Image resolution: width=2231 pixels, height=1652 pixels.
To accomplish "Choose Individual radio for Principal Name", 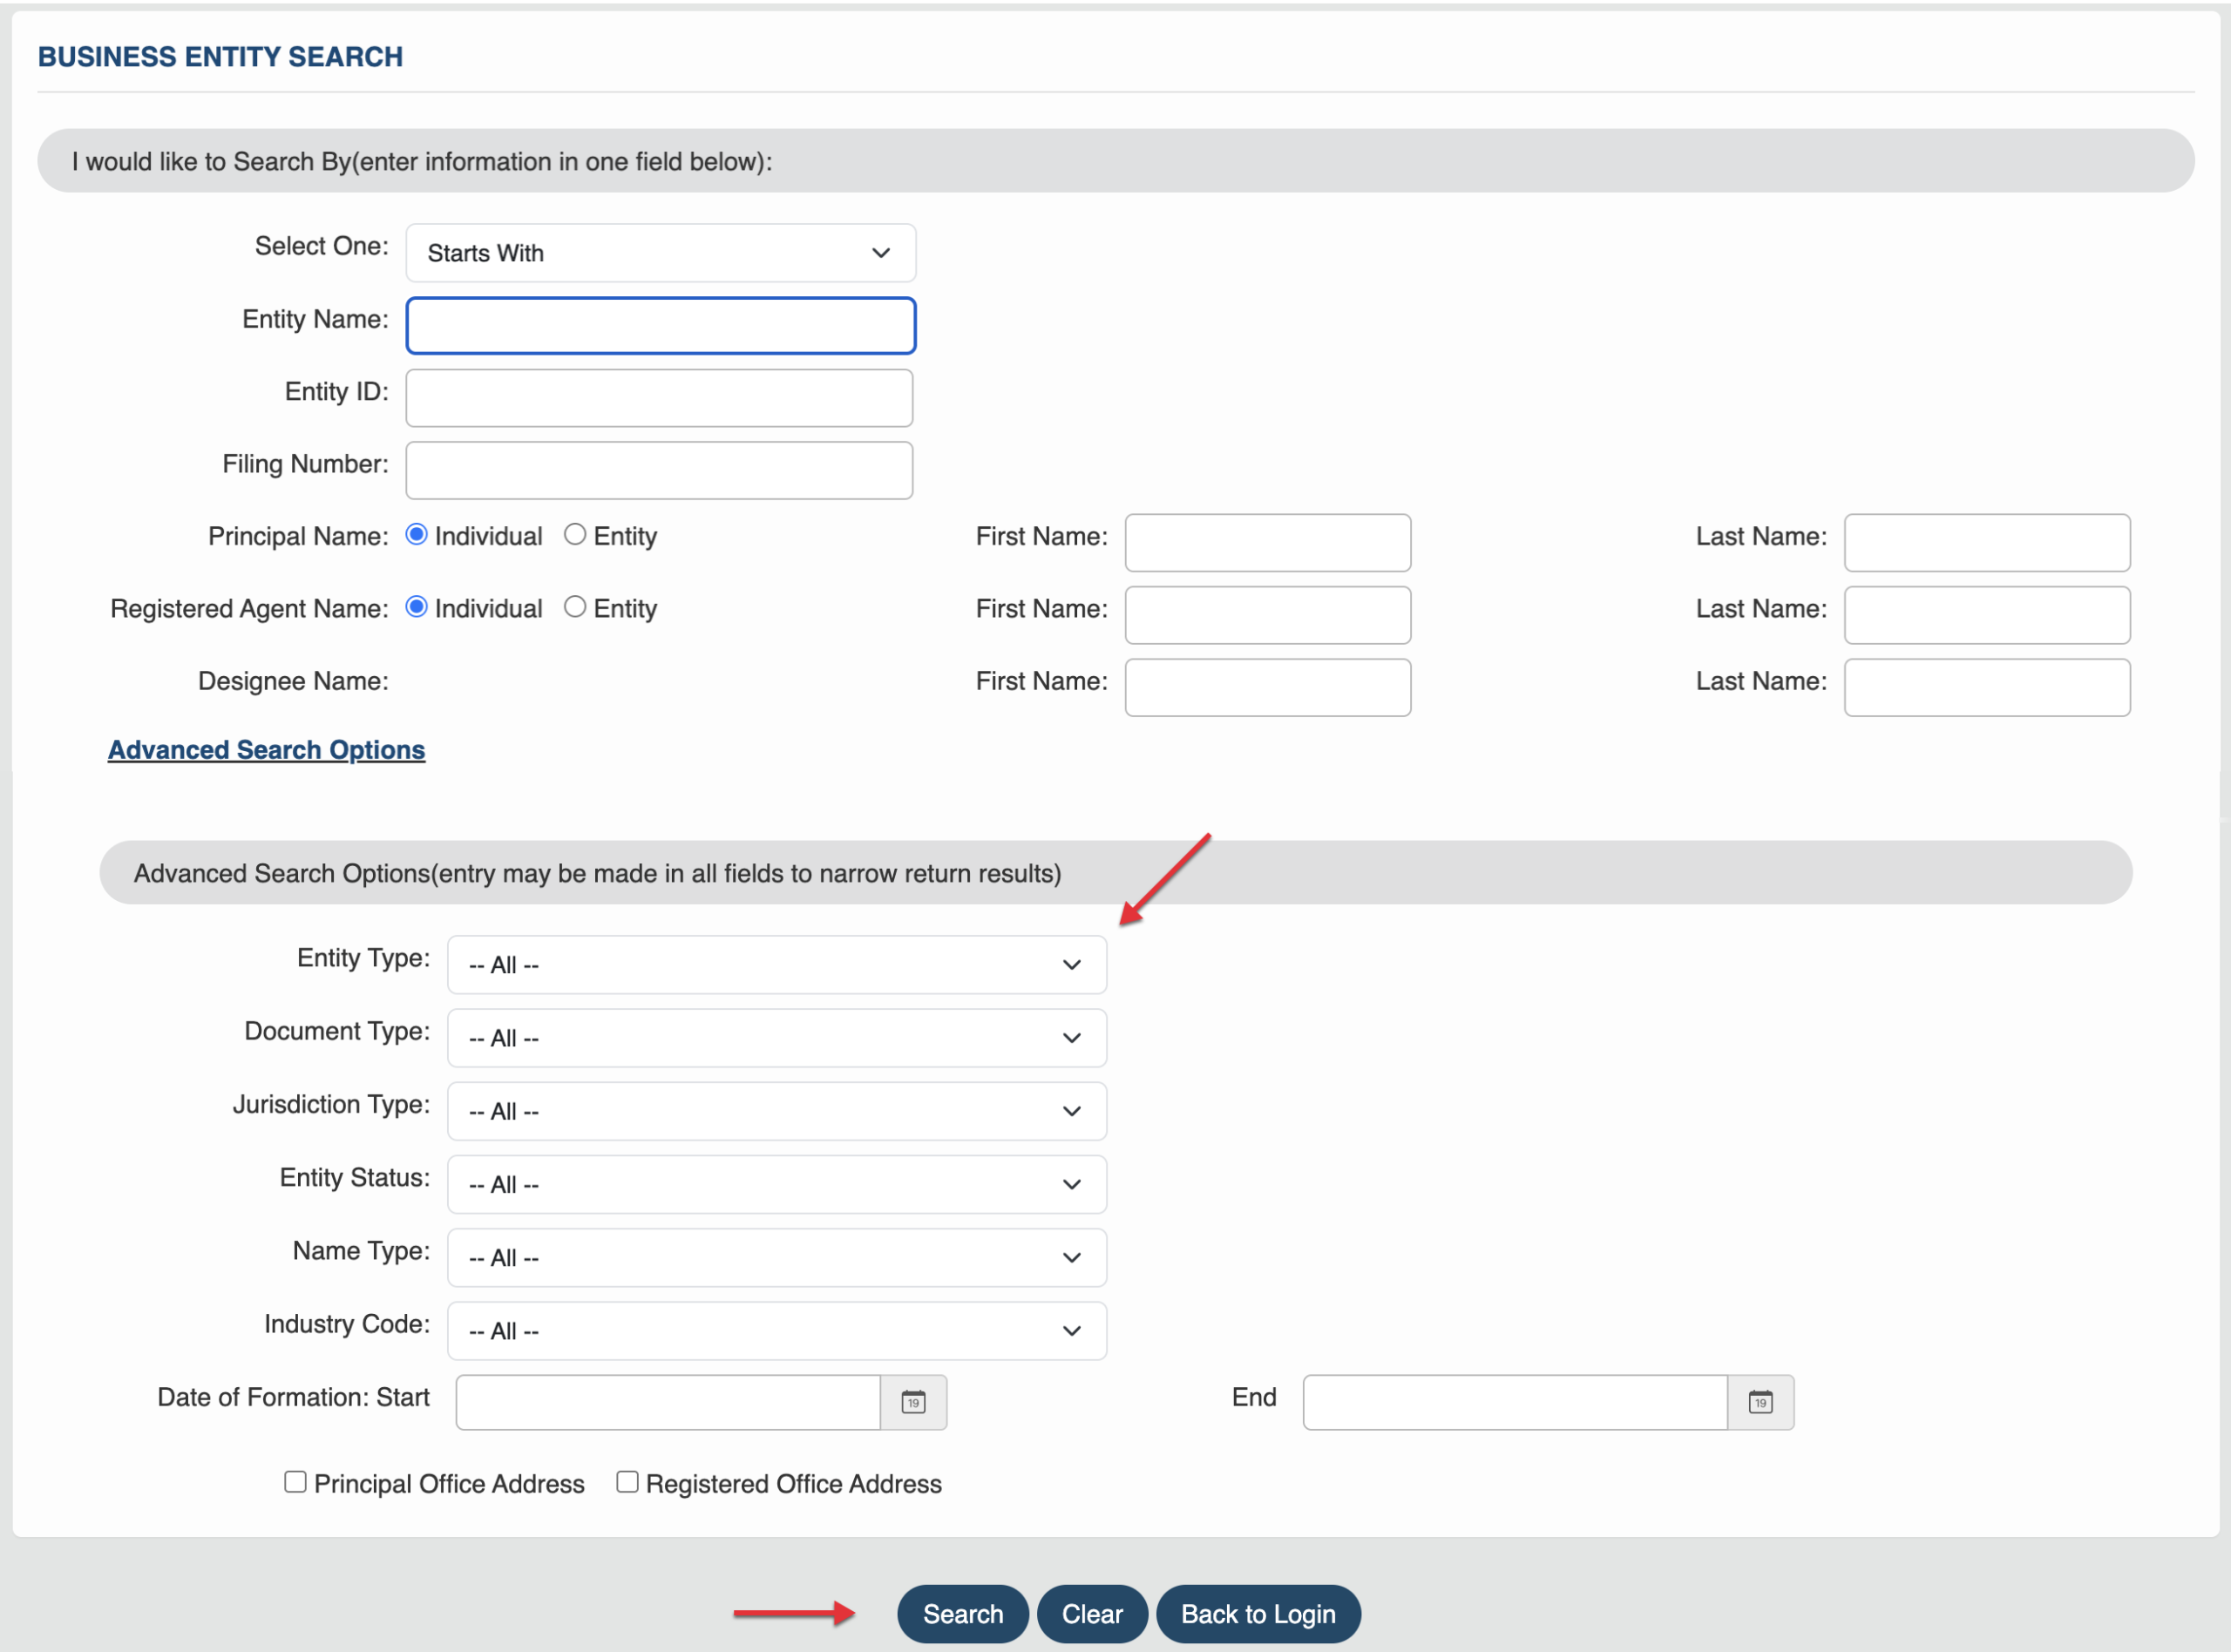I will point(417,535).
